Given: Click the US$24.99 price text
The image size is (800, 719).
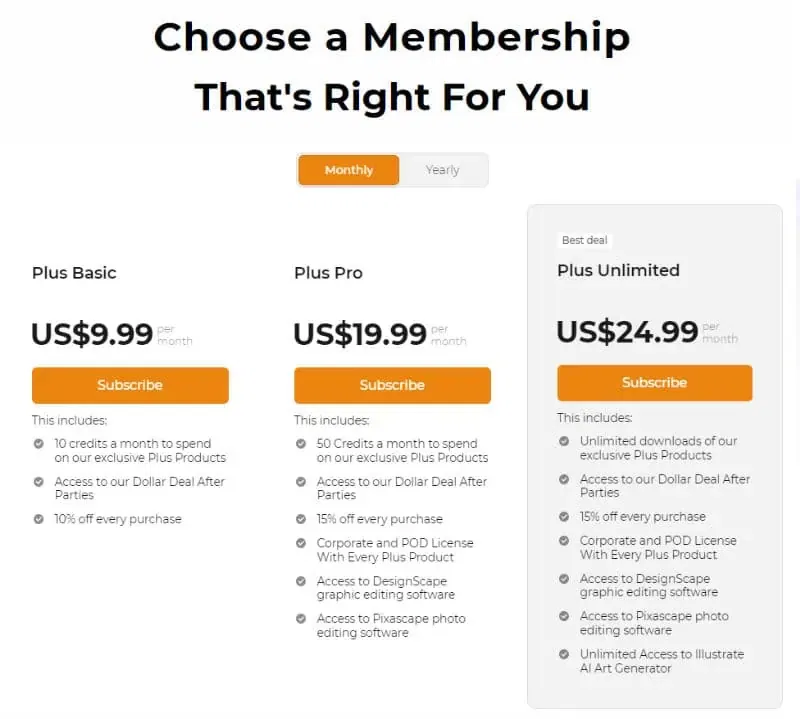Looking at the screenshot, I should click(x=627, y=330).
